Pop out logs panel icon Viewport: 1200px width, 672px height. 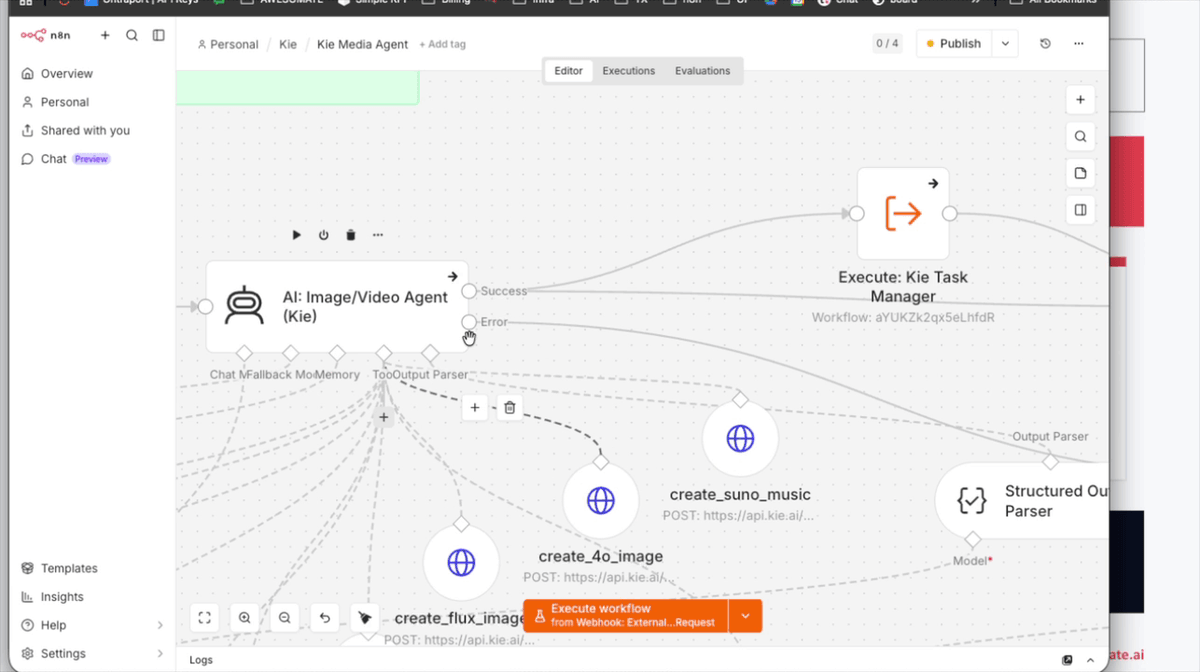pos(1067,660)
